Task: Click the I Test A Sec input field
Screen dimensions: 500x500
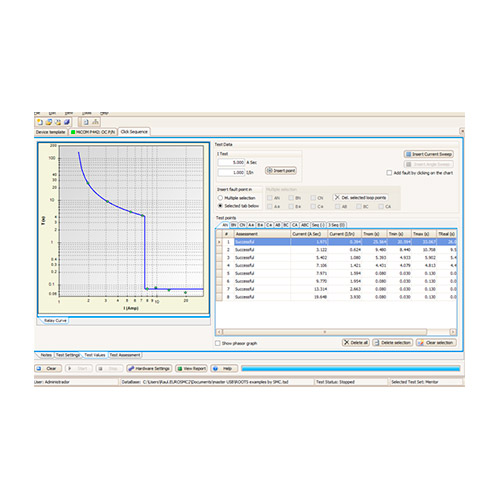Action: tap(231, 162)
